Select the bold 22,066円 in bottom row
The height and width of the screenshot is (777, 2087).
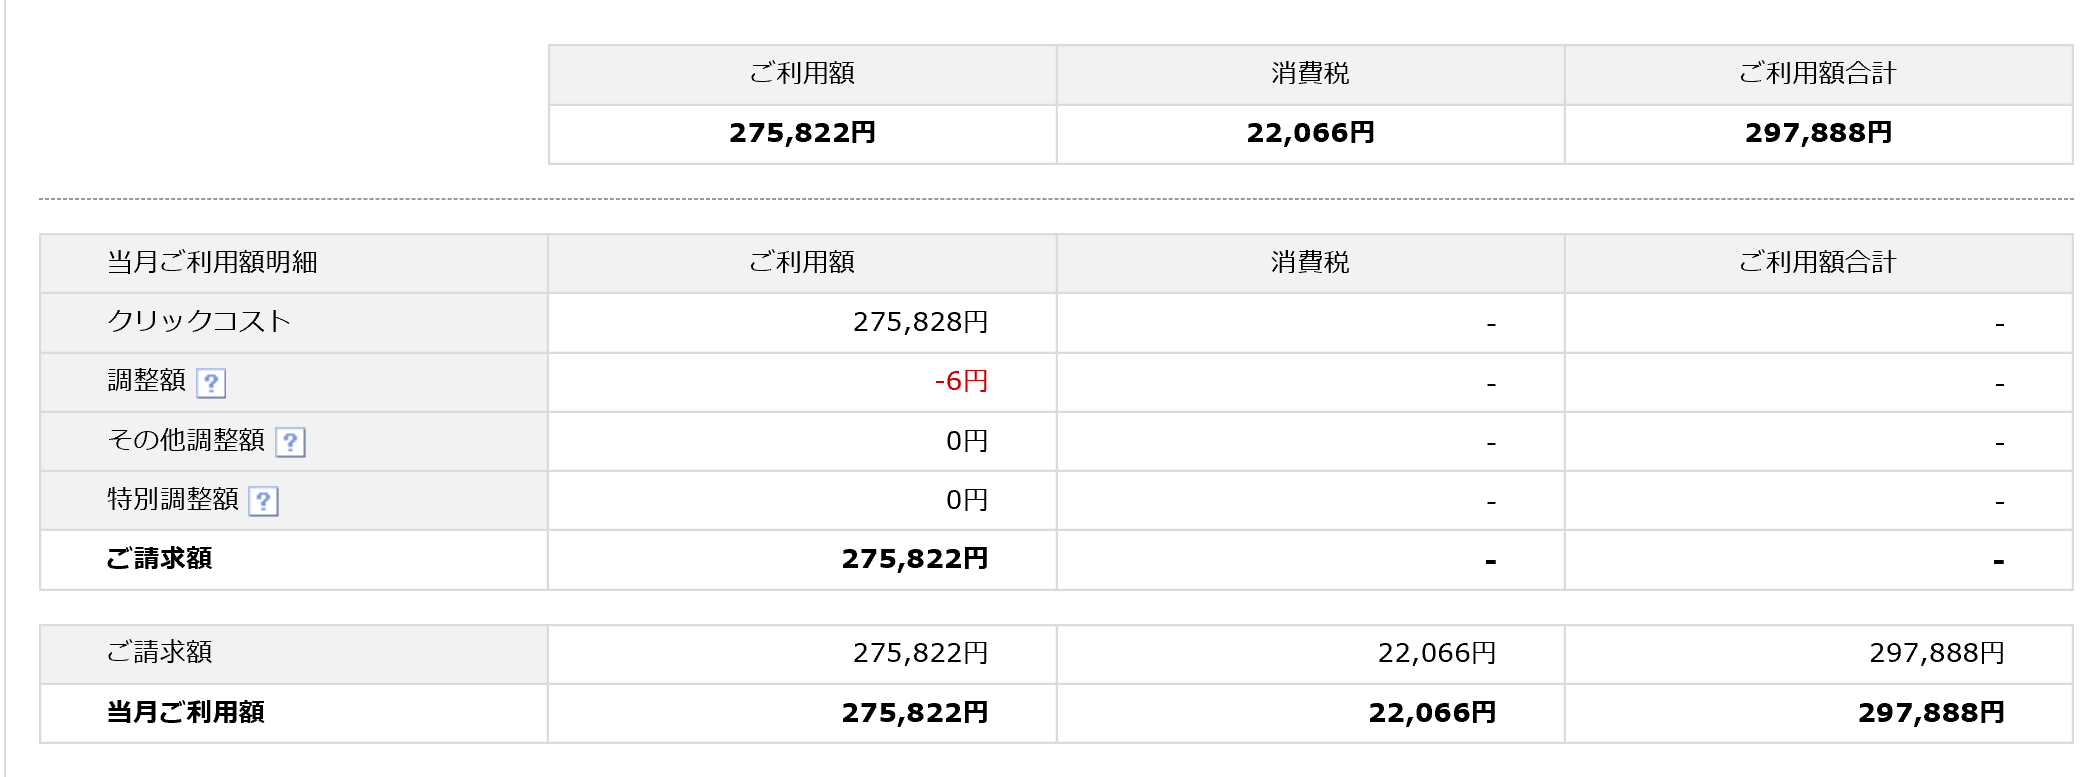(1432, 713)
